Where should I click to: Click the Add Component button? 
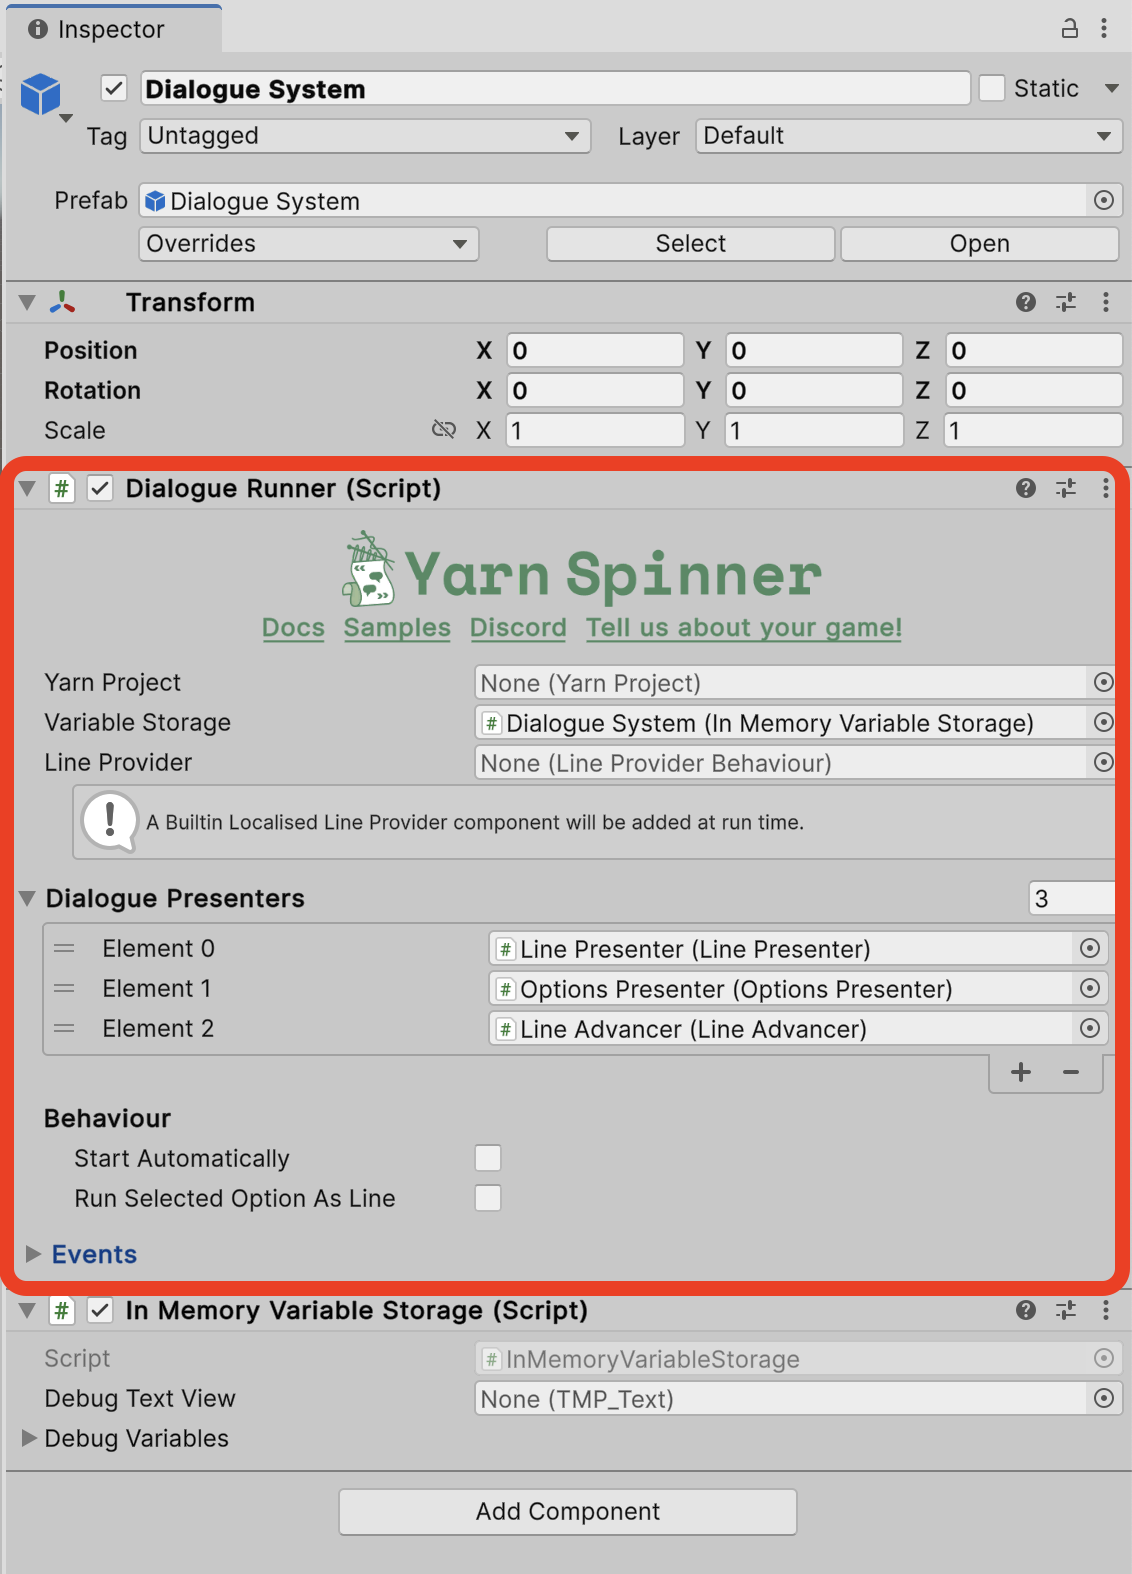click(567, 1511)
